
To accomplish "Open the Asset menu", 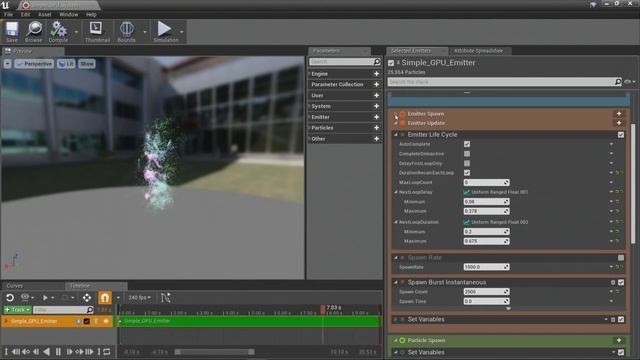I will coord(44,14).
